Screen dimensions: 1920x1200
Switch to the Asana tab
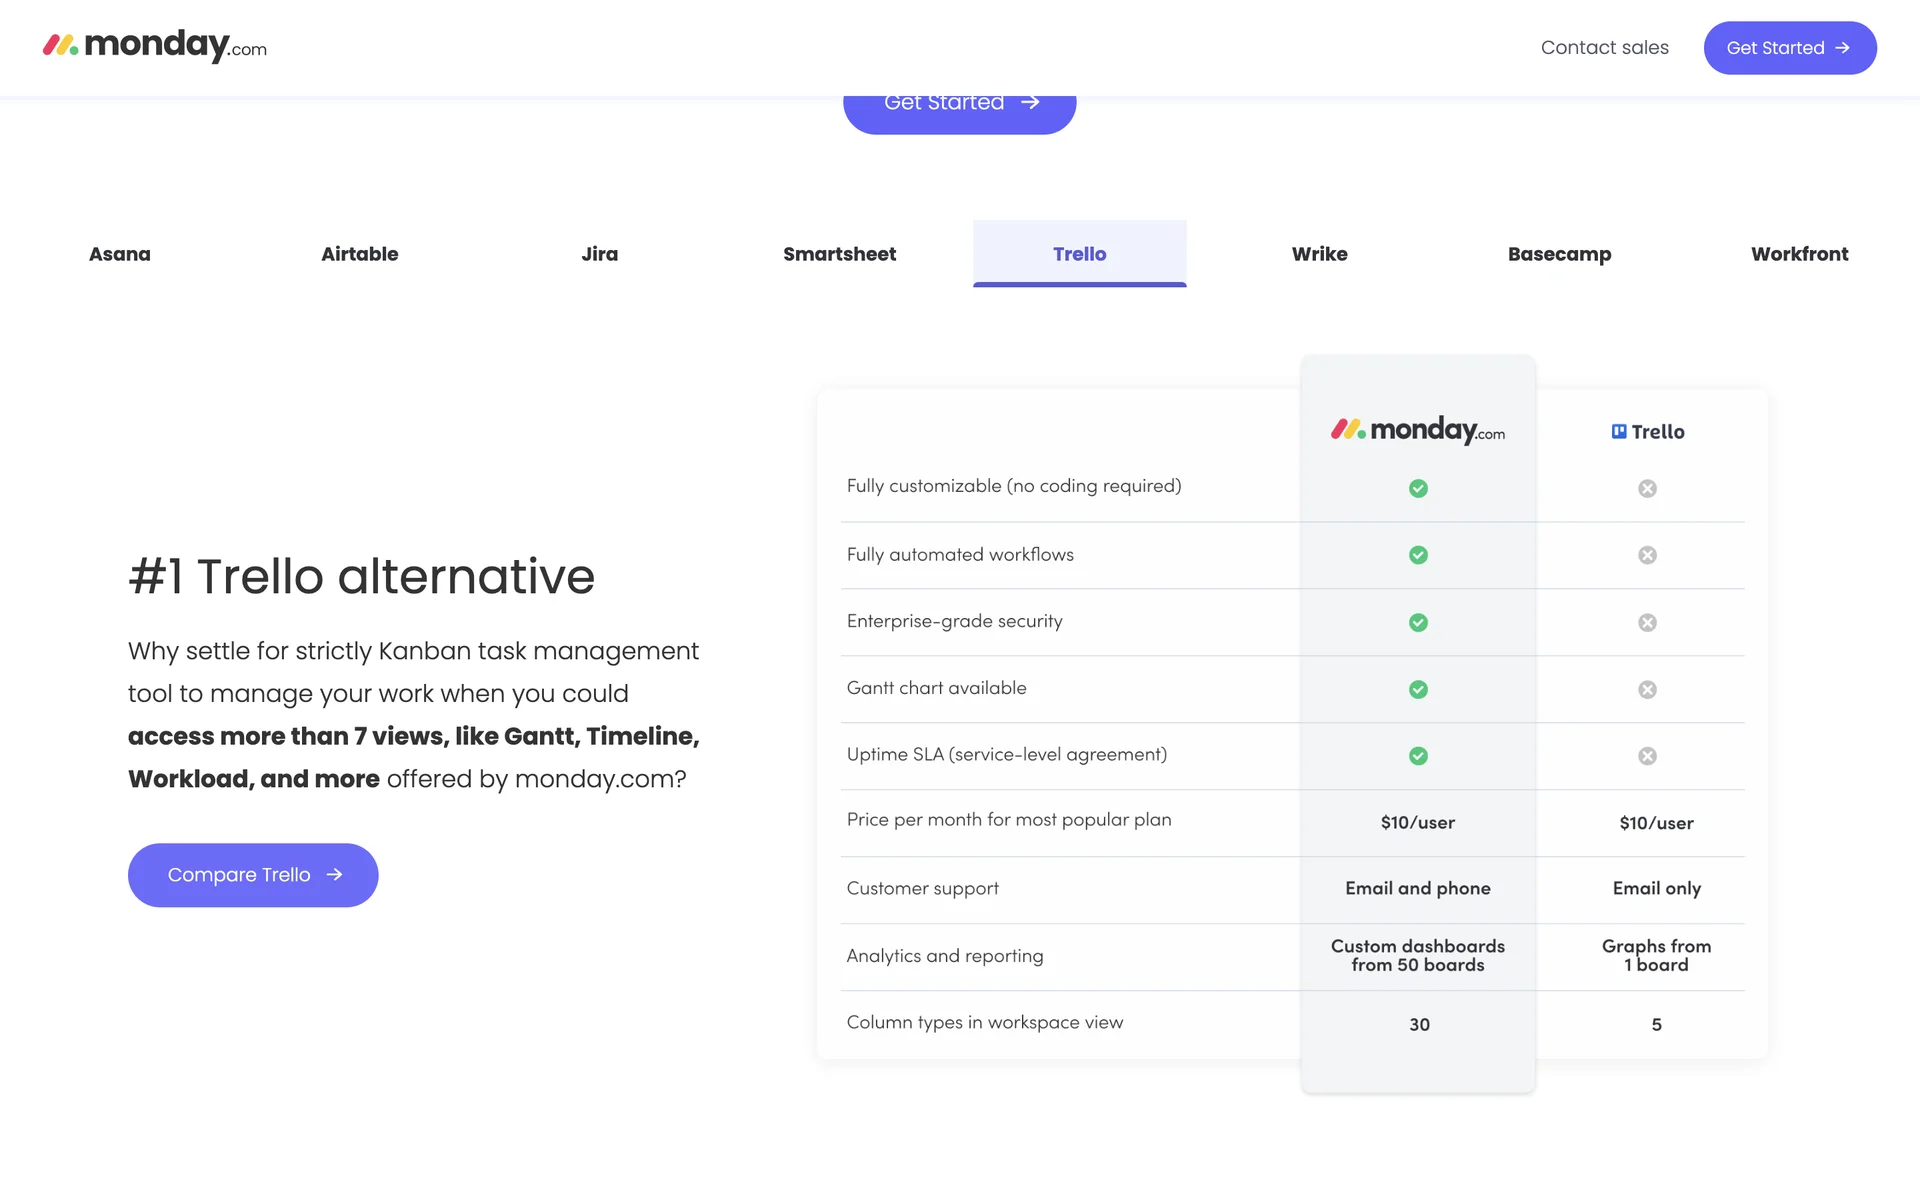[120, 254]
